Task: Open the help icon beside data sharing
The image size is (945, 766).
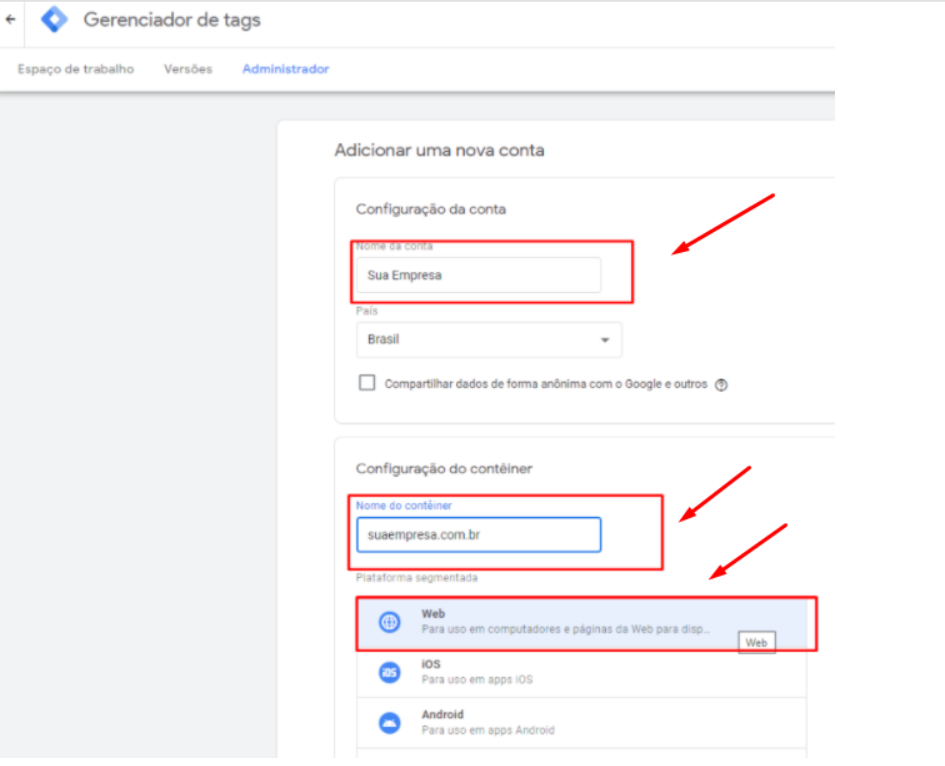Action: (x=721, y=385)
